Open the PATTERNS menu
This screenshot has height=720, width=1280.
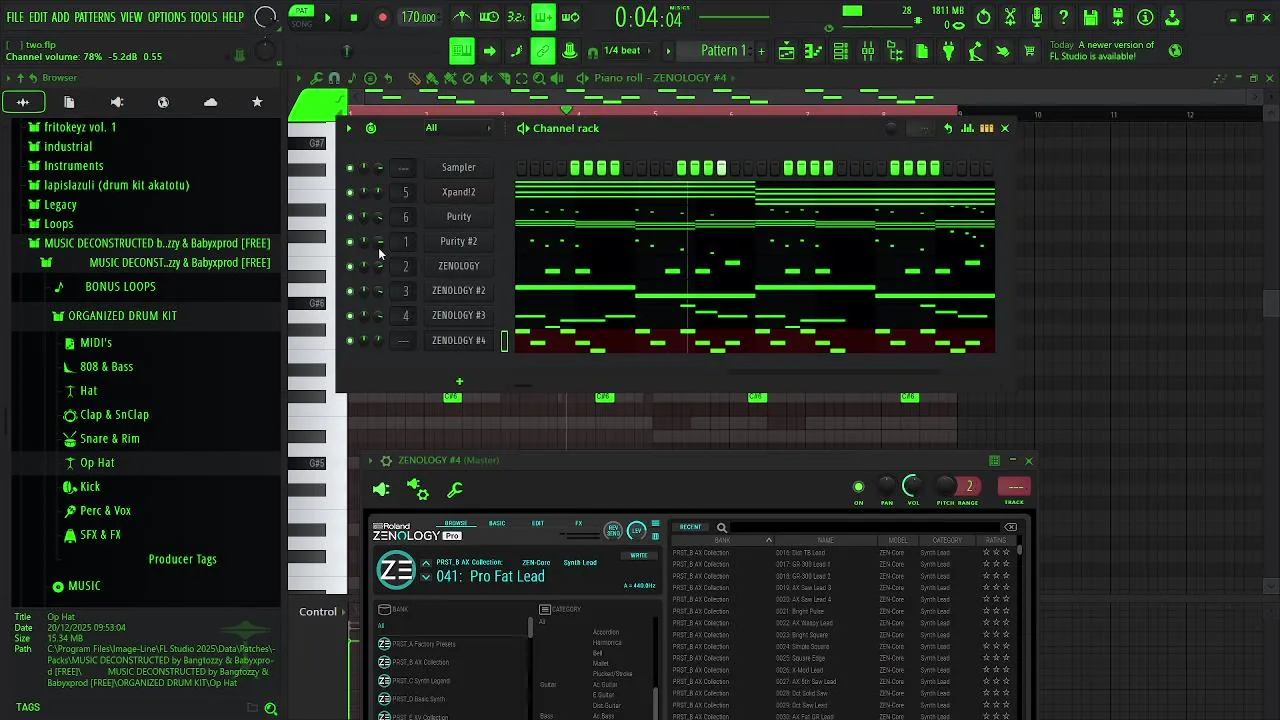95,17
